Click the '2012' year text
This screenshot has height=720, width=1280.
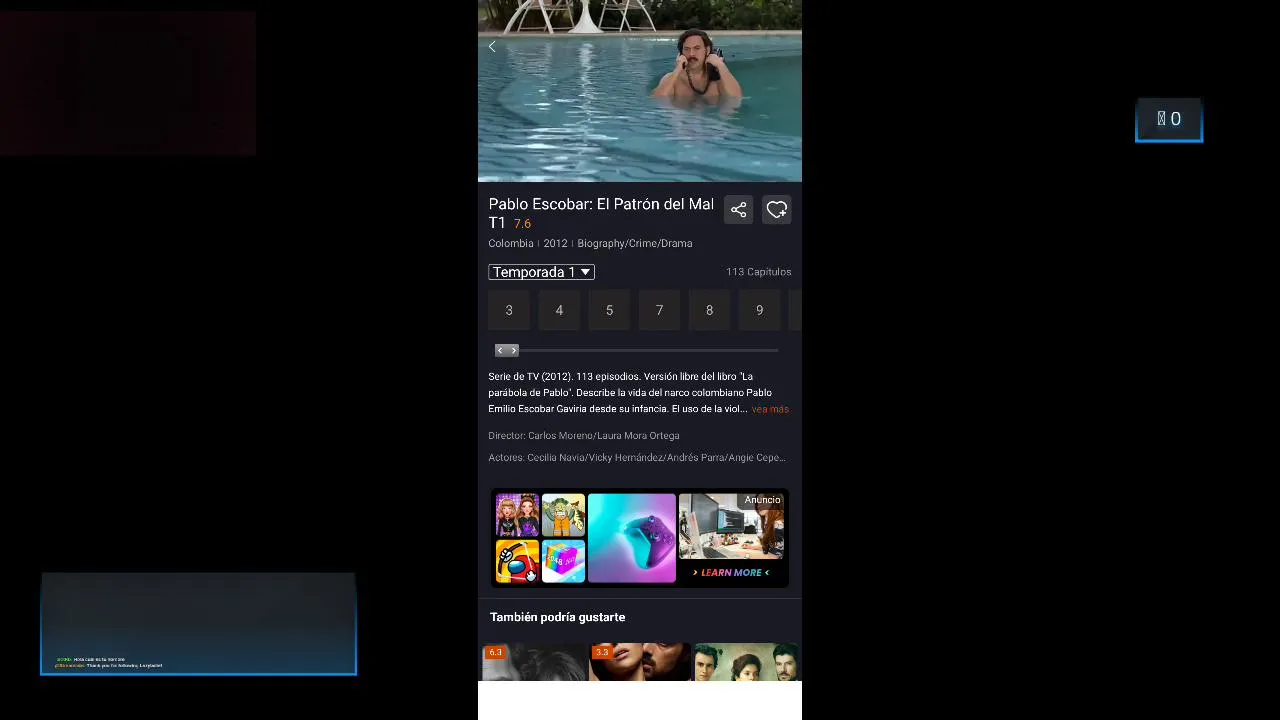click(555, 243)
